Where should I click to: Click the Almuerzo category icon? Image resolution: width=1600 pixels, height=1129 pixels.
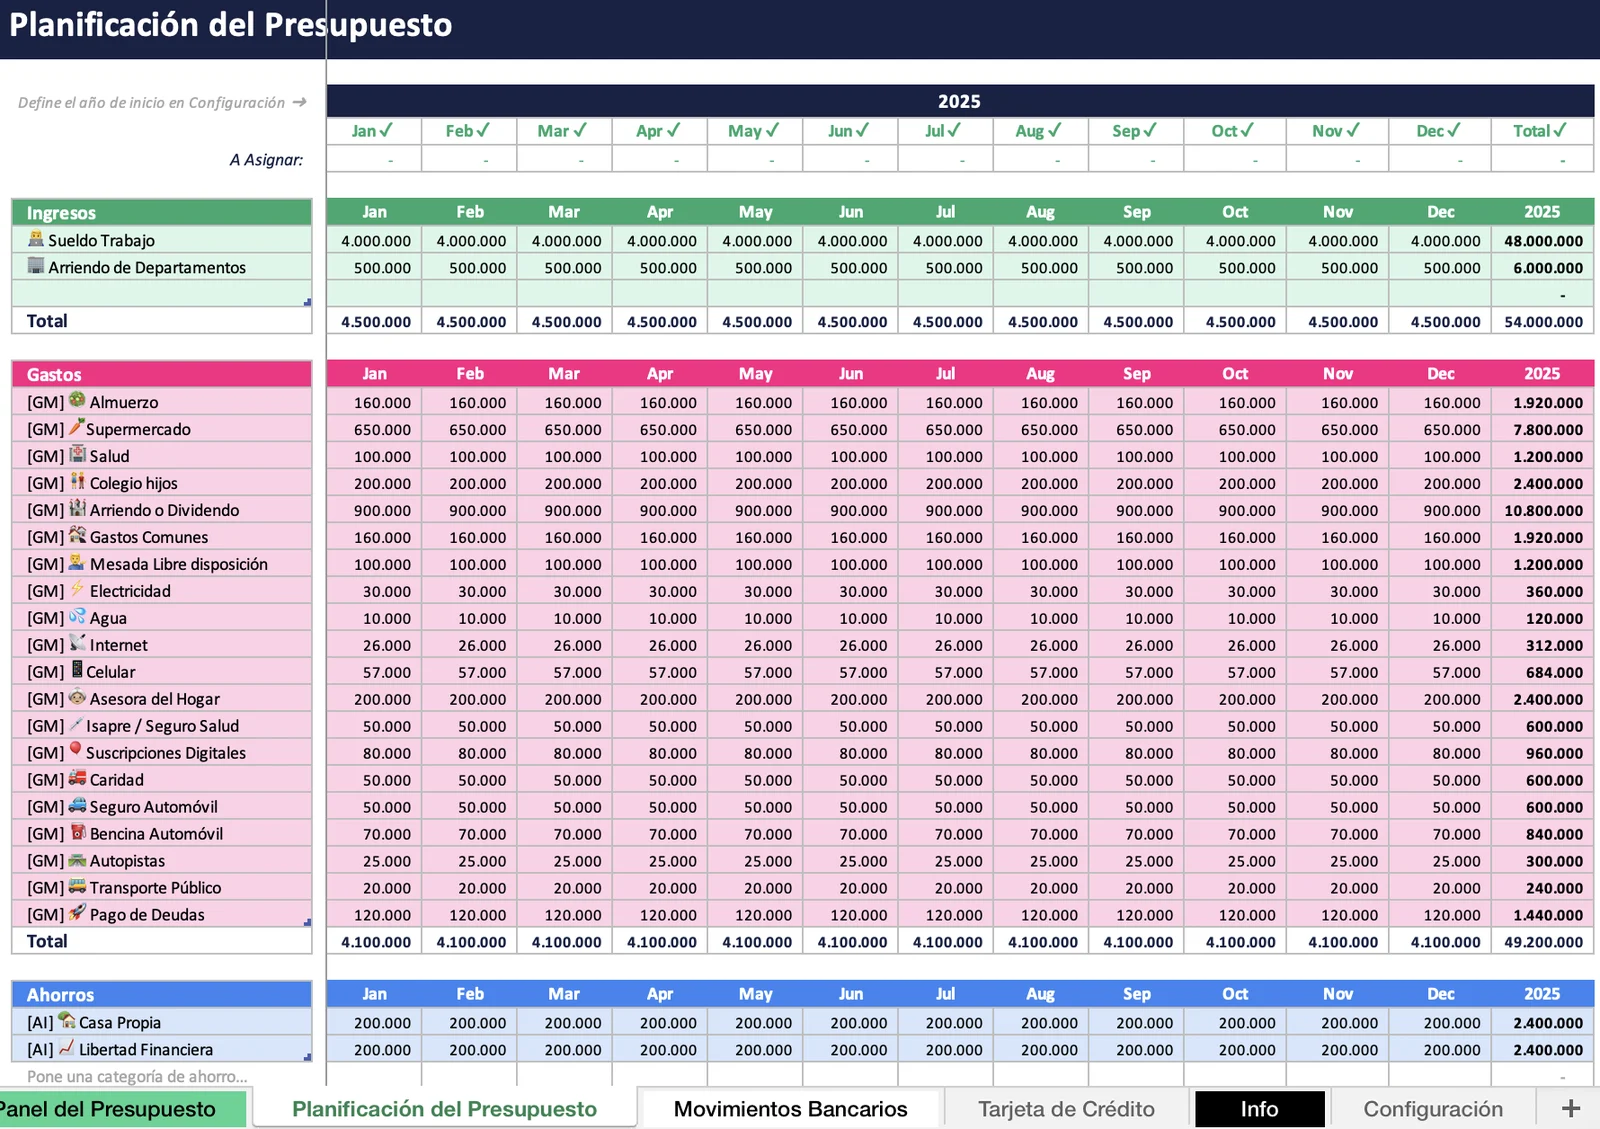tap(77, 400)
